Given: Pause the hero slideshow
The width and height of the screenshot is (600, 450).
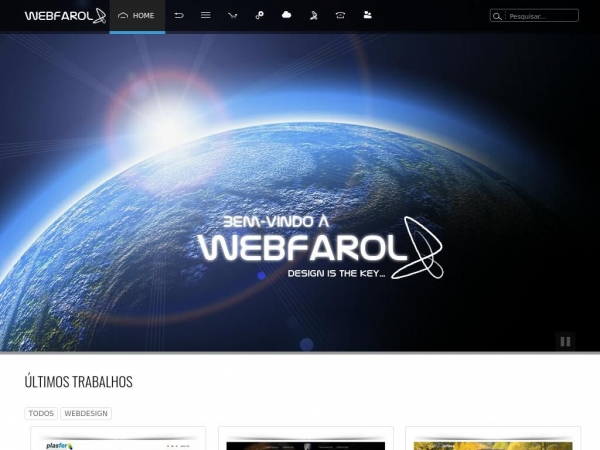Looking at the screenshot, I should click(x=565, y=341).
